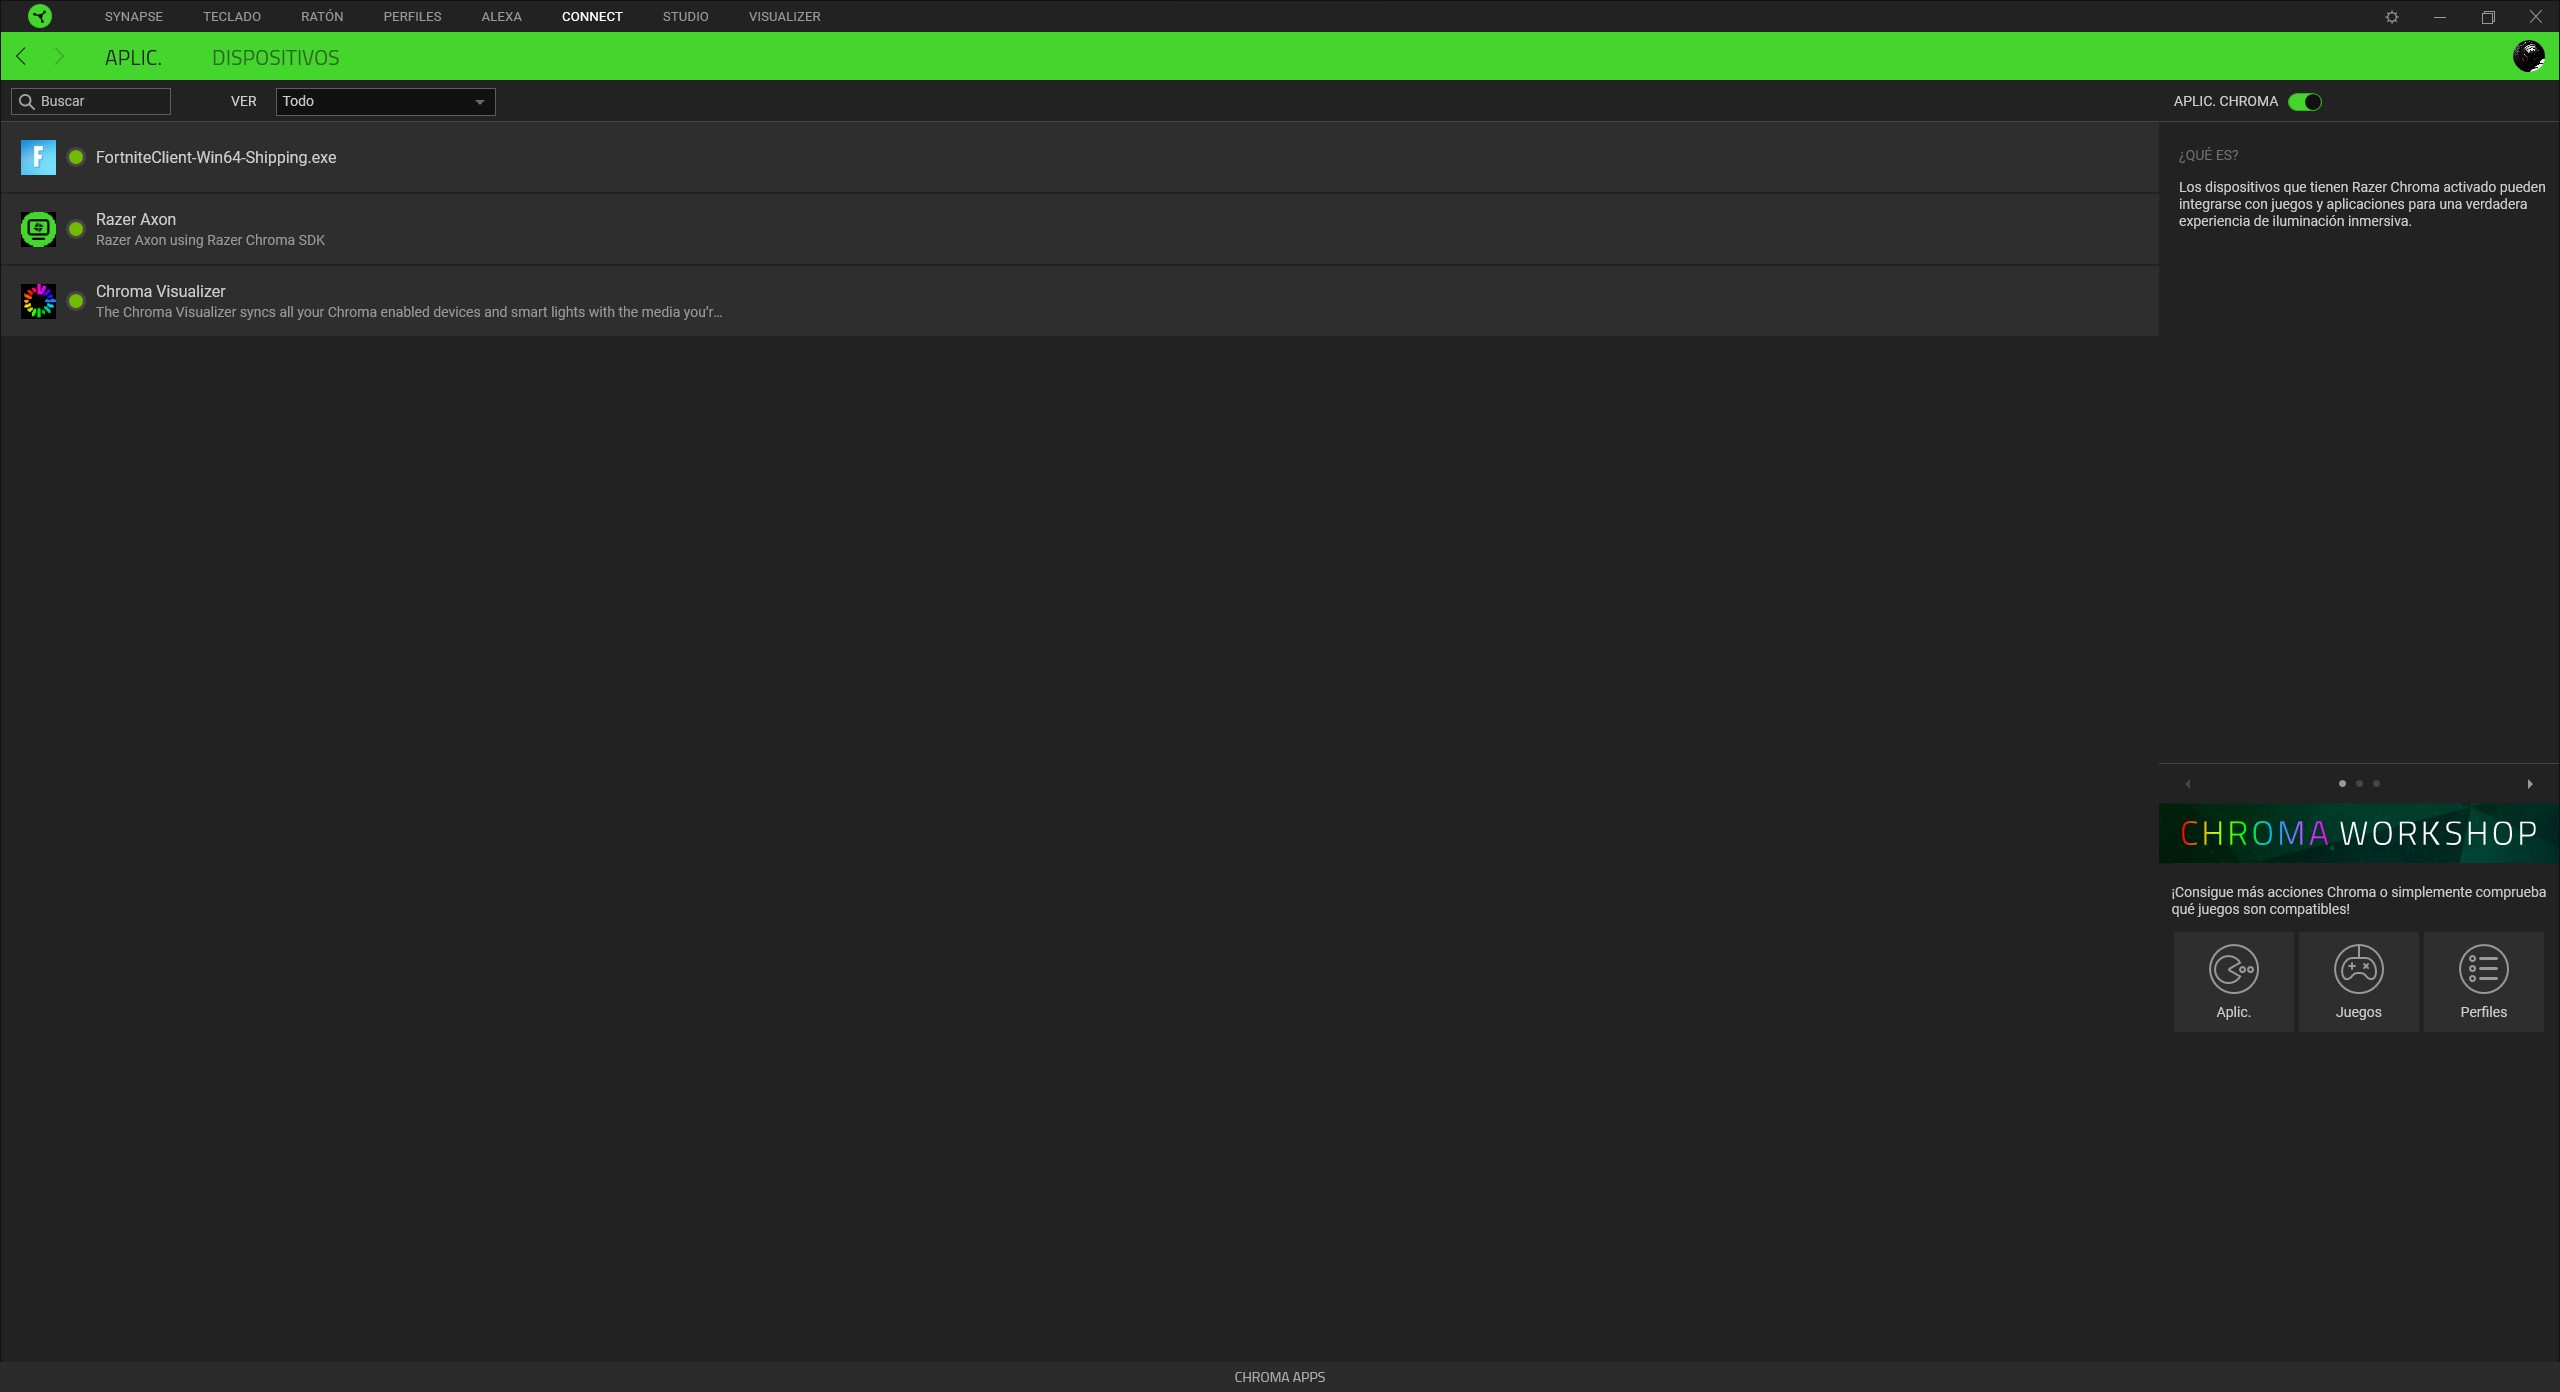Select second carousel page dot
The height and width of the screenshot is (1392, 2560).
click(2359, 784)
